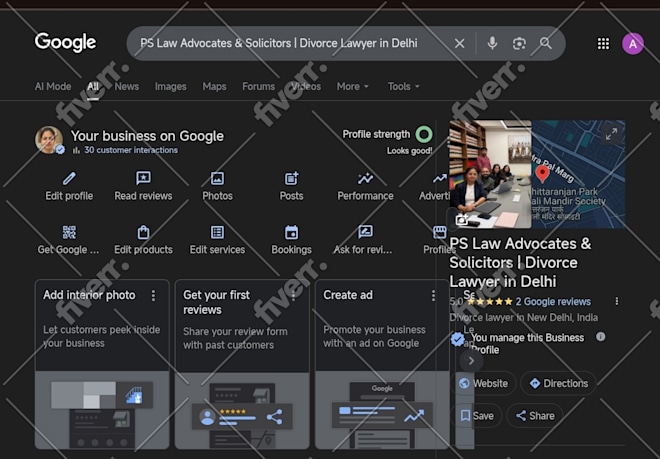Screen dimensions: 660x459
Task: Click the right chevron arrow button
Action: (471, 361)
